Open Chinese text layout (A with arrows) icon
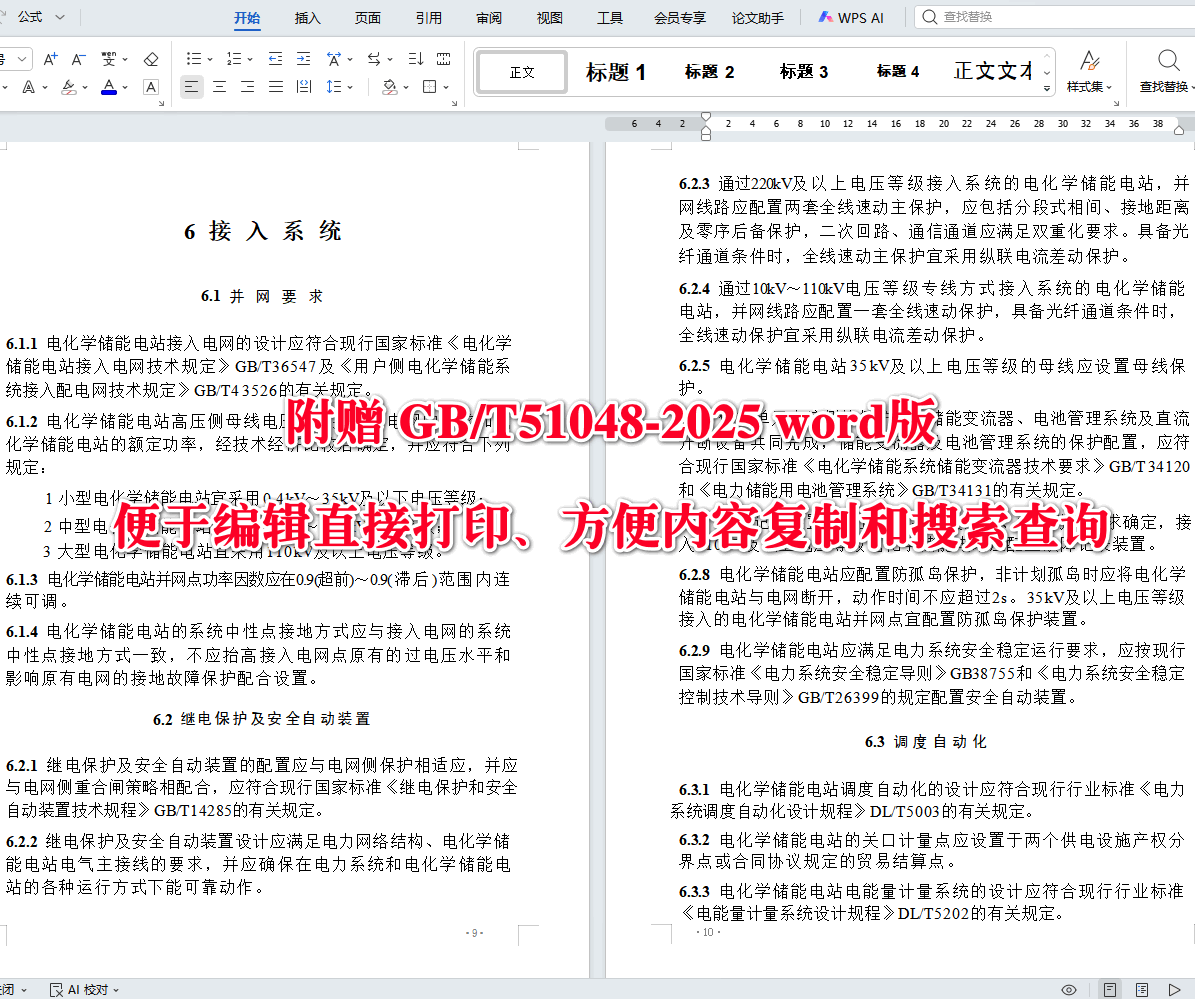Image resolution: width=1195 pixels, height=999 pixels. [334, 59]
